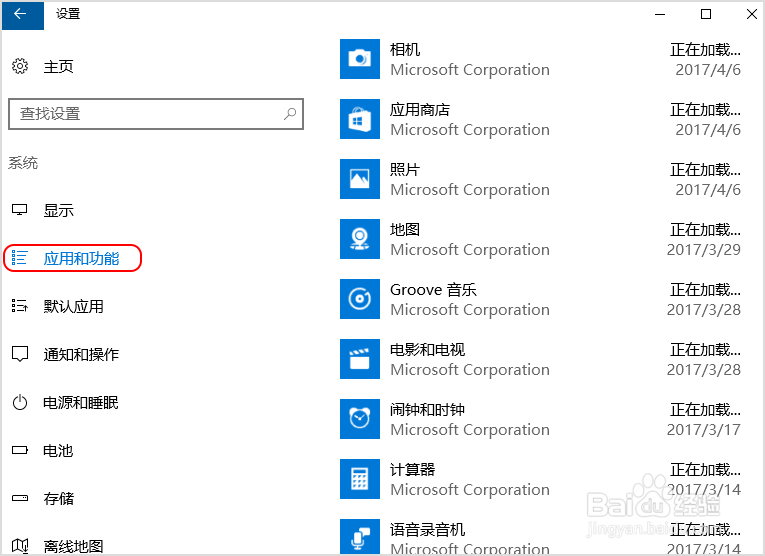This screenshot has height=556, width=765.
Task: Open the 默认应用 settings section
Action: click(73, 307)
